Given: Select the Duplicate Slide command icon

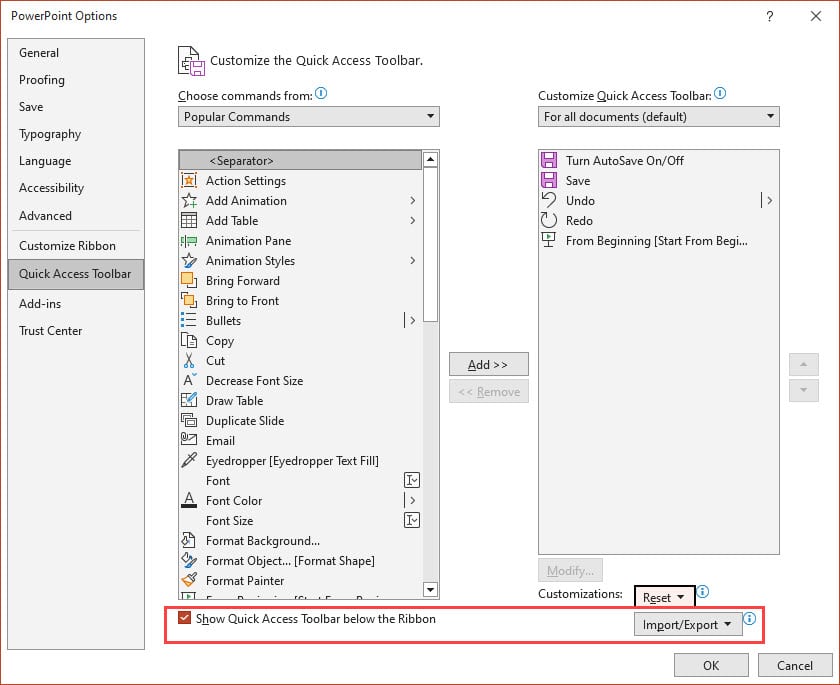Looking at the screenshot, I should coord(190,421).
